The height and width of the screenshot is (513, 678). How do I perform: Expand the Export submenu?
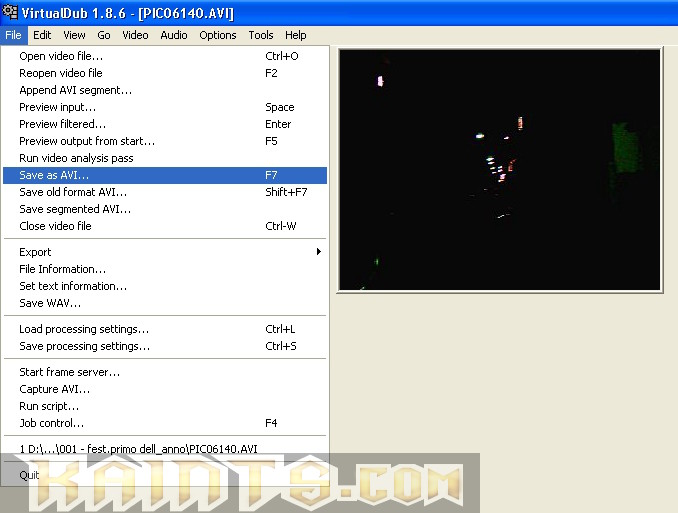tap(165, 252)
